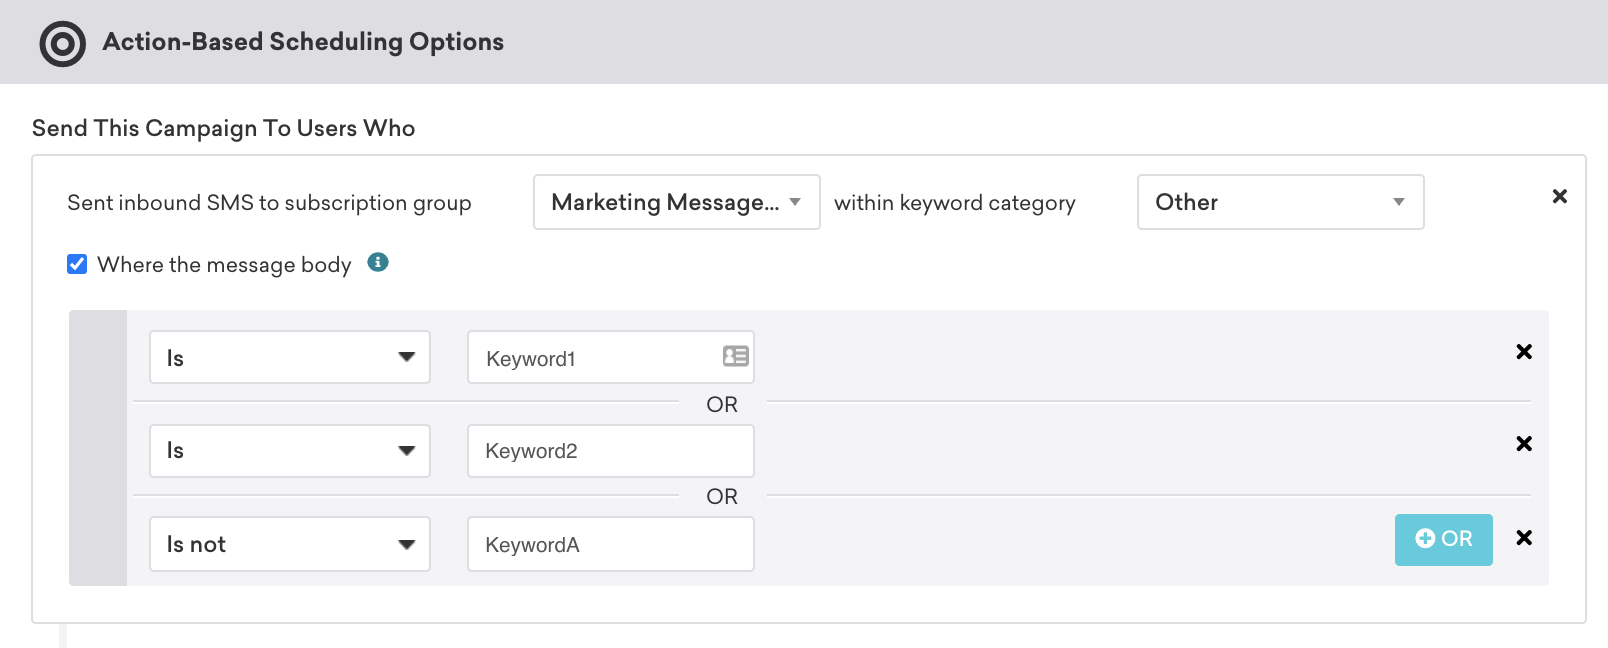This screenshot has width=1608, height=648.
Task: Add another condition with the OR button
Action: point(1443,539)
